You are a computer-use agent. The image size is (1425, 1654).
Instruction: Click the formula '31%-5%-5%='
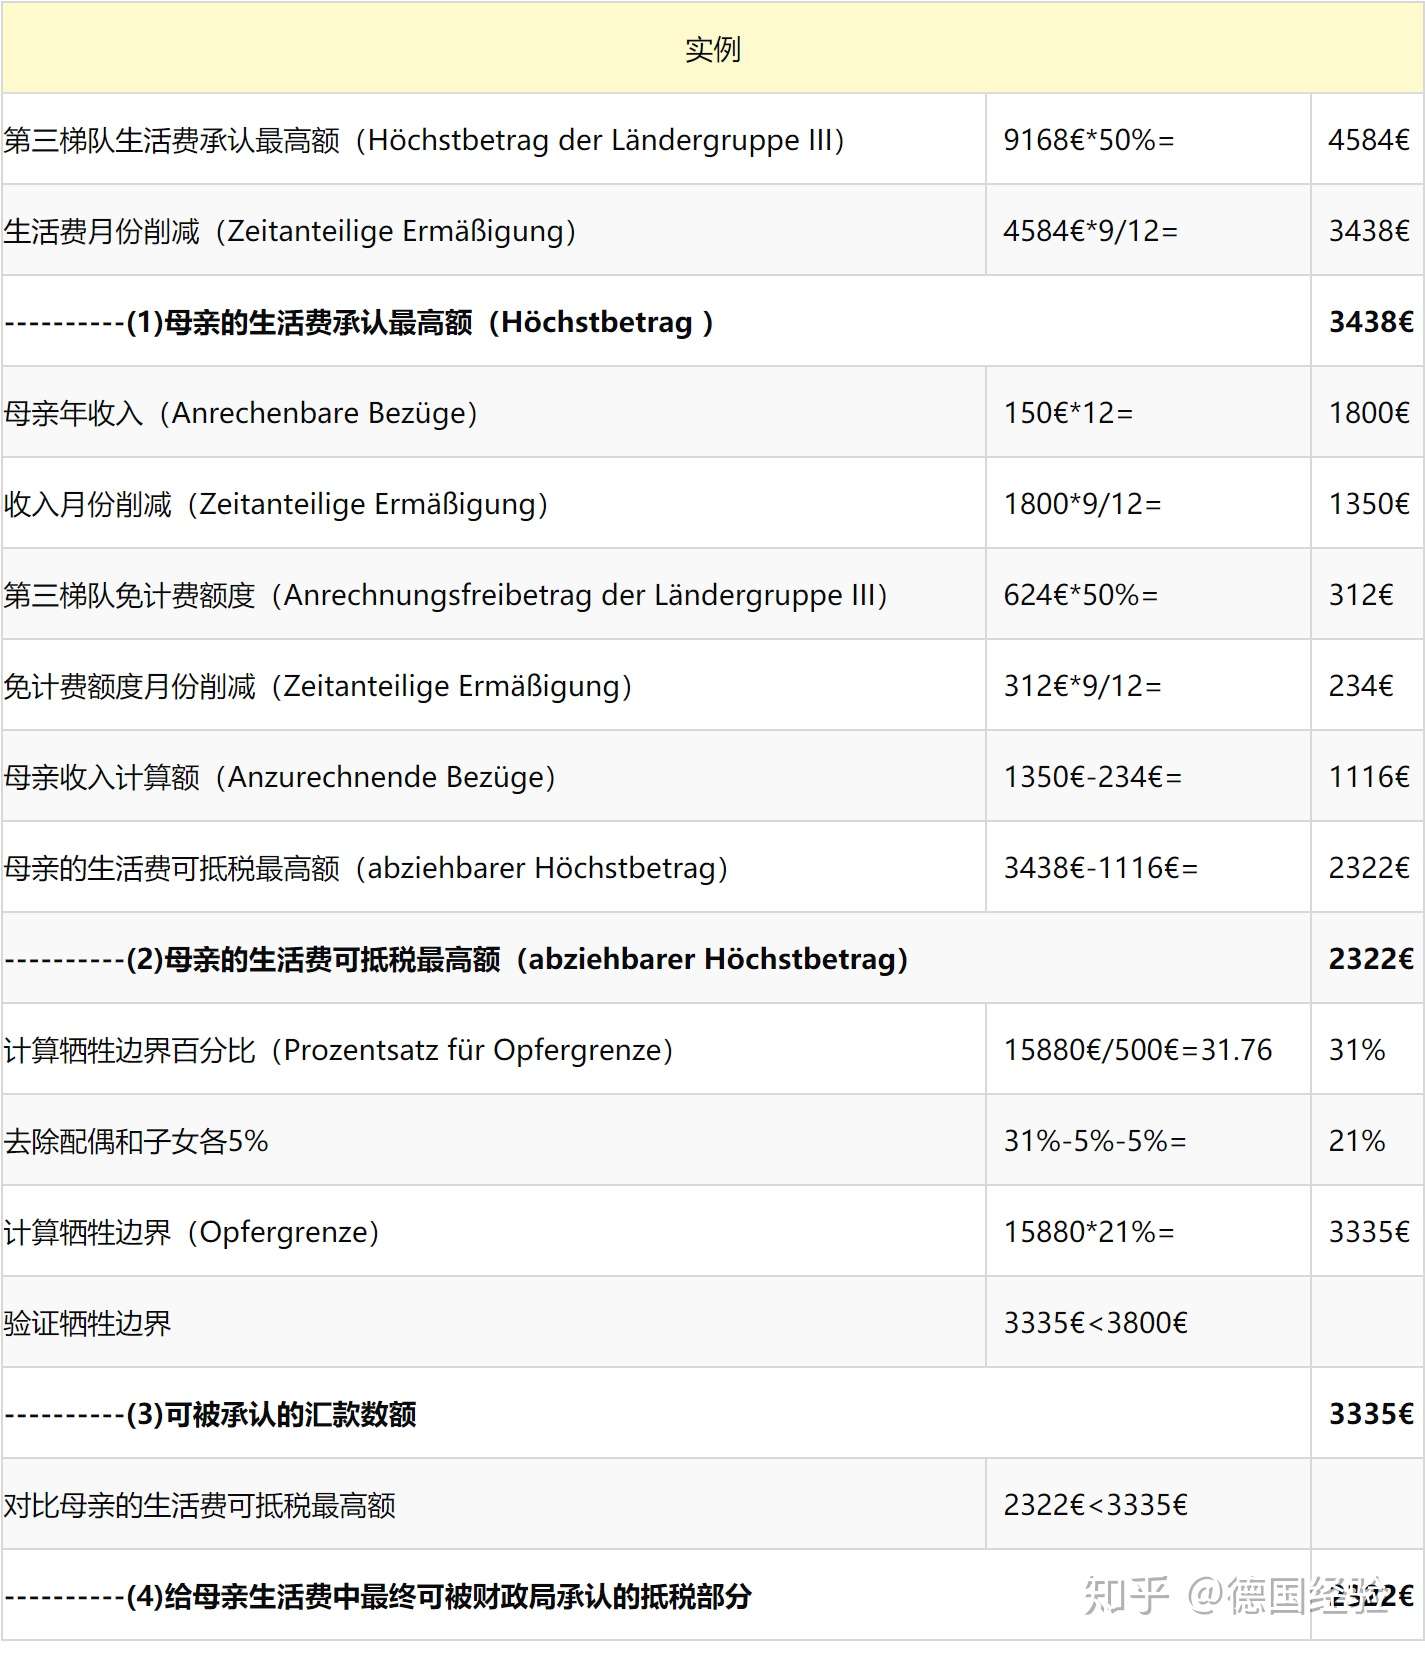(x=1095, y=1141)
